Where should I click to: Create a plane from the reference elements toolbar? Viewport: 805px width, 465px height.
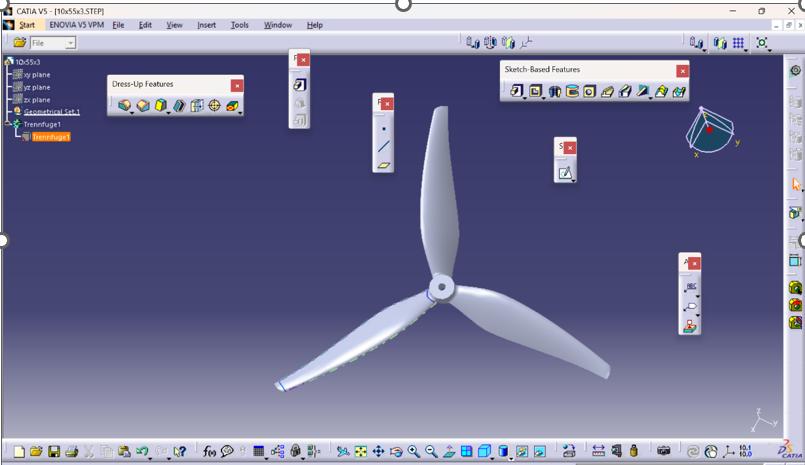pyautogui.click(x=384, y=165)
